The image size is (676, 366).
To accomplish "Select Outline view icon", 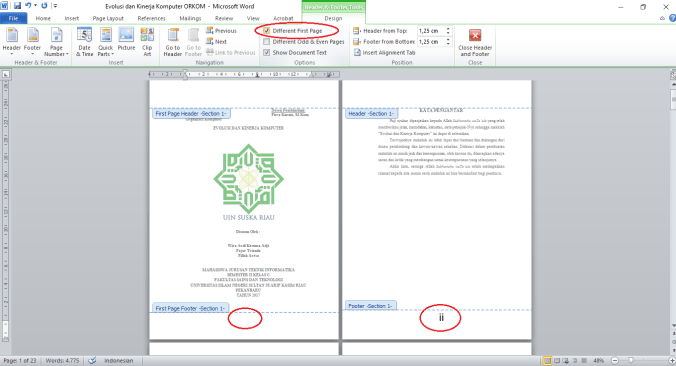I will tap(575, 360).
